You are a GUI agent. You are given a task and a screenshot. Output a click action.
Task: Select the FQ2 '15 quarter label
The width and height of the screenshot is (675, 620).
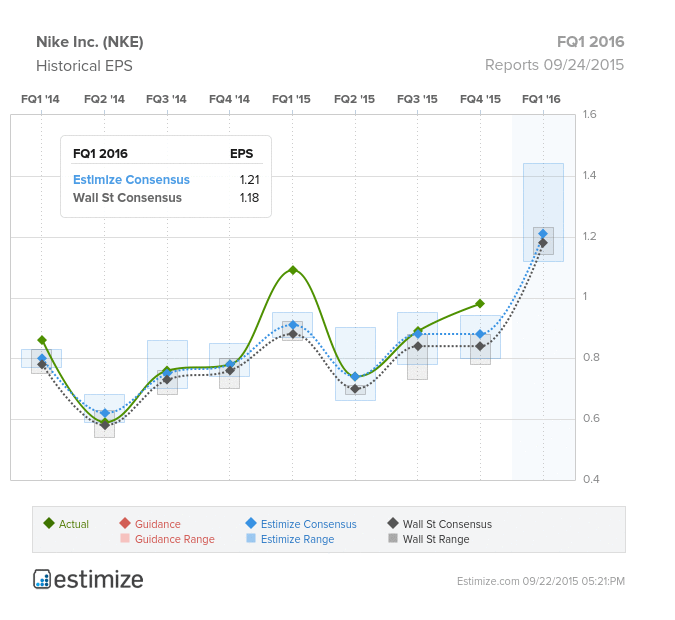pos(355,99)
